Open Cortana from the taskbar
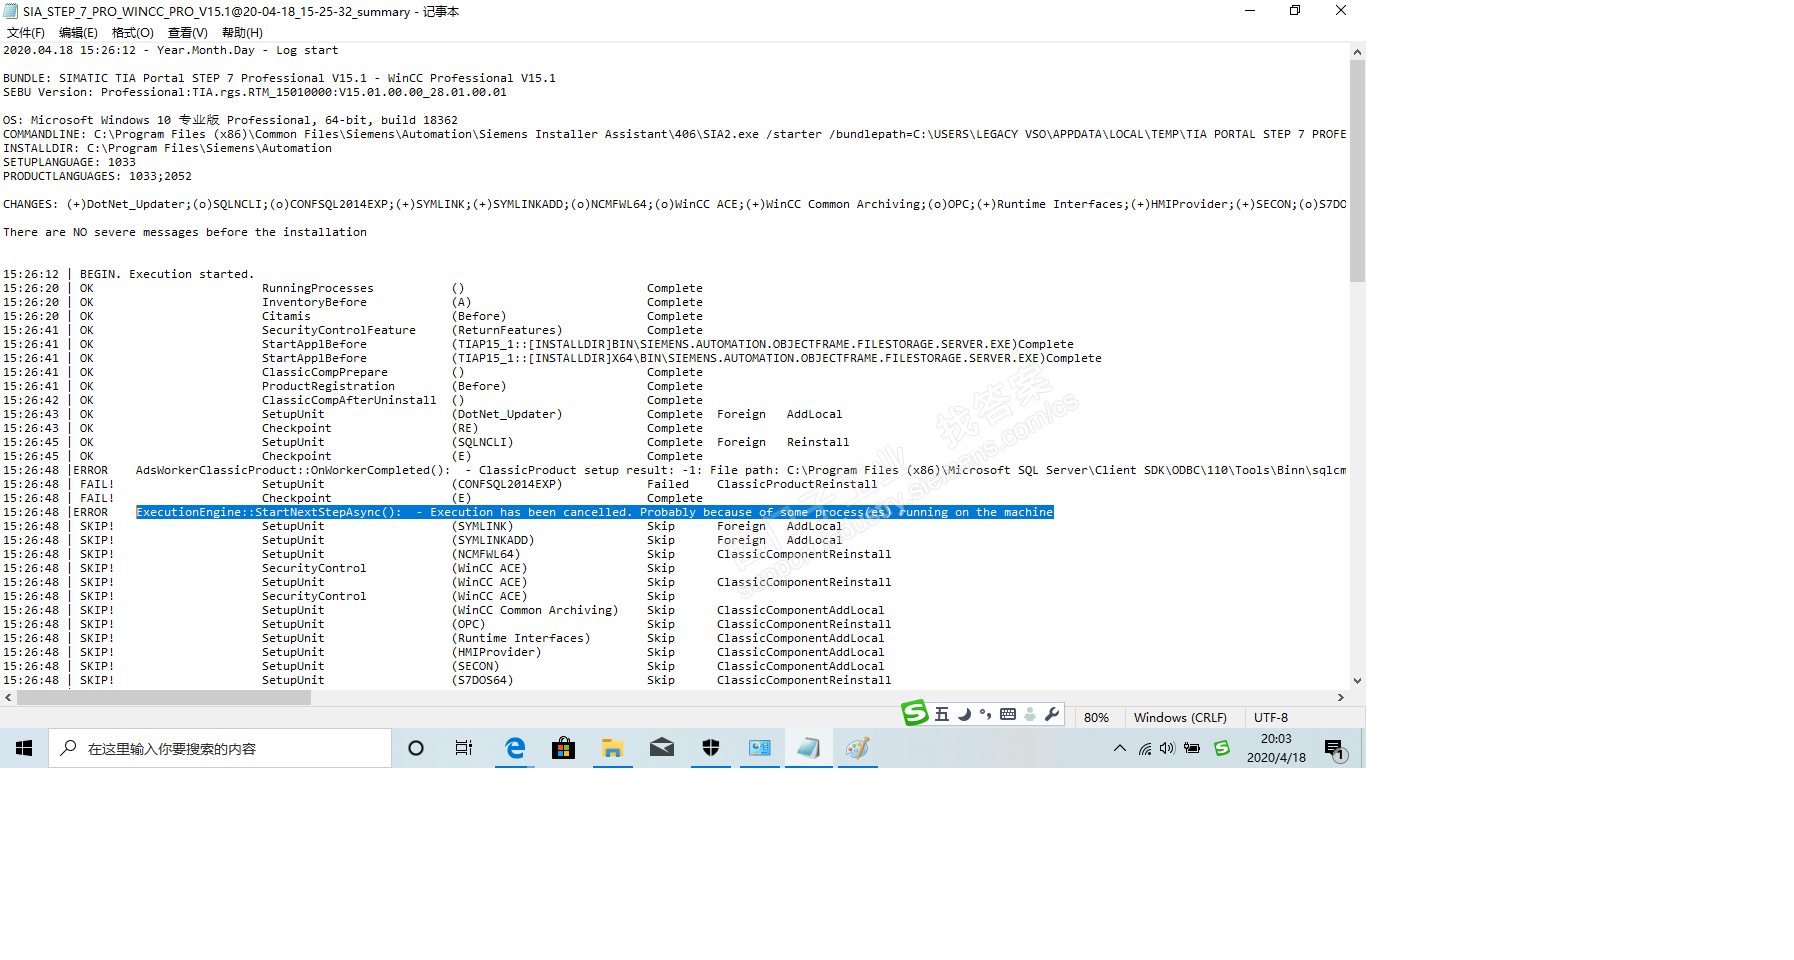The height and width of the screenshot is (960, 1794). (x=416, y=748)
